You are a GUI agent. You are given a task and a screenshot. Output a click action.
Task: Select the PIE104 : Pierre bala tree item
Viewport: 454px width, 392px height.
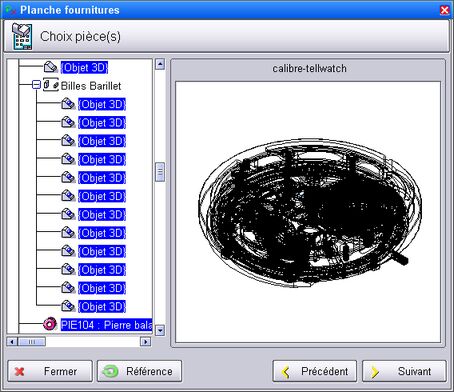(x=106, y=324)
